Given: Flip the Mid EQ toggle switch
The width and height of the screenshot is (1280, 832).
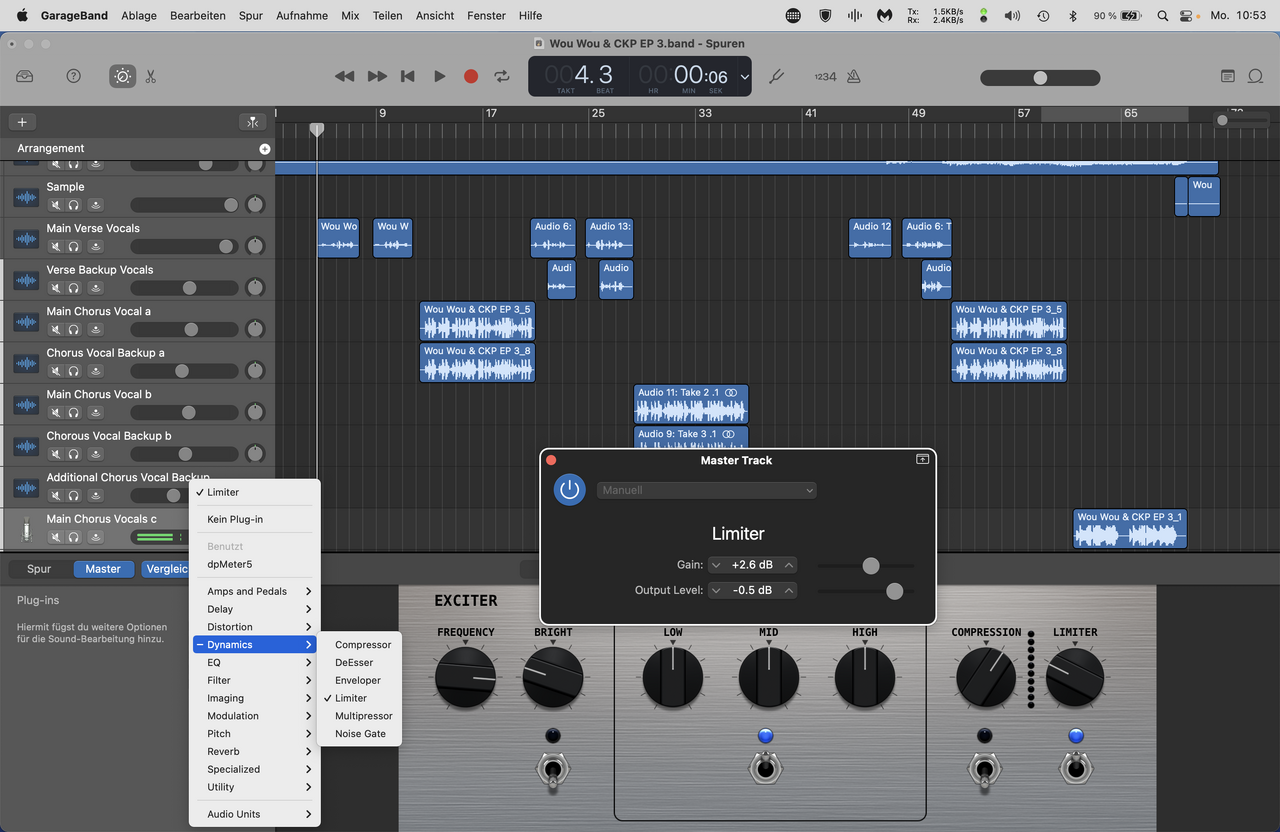Looking at the screenshot, I should coord(765,768).
